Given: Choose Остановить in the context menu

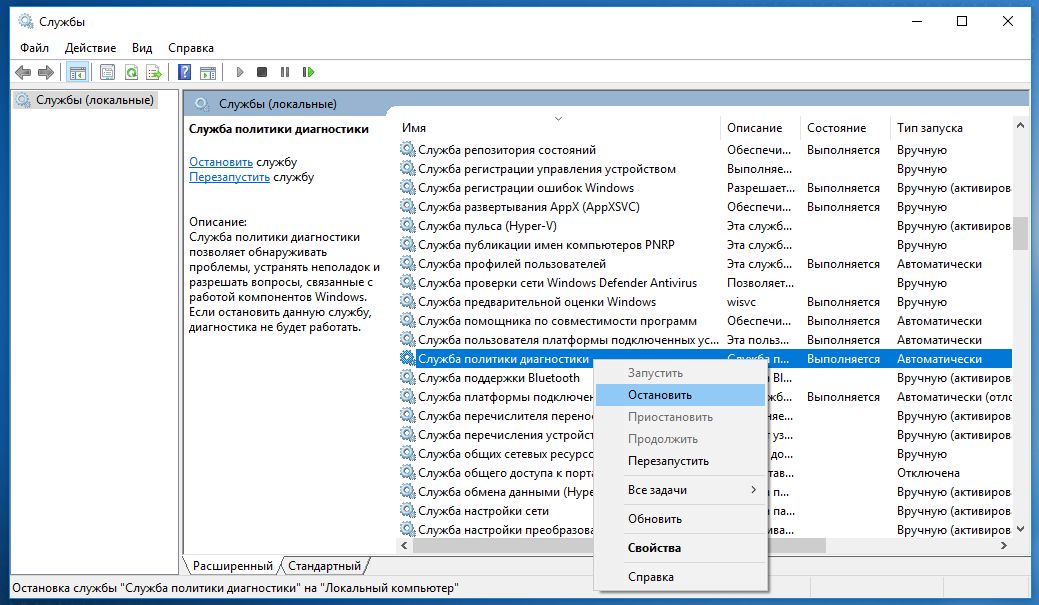Looking at the screenshot, I should point(681,395).
